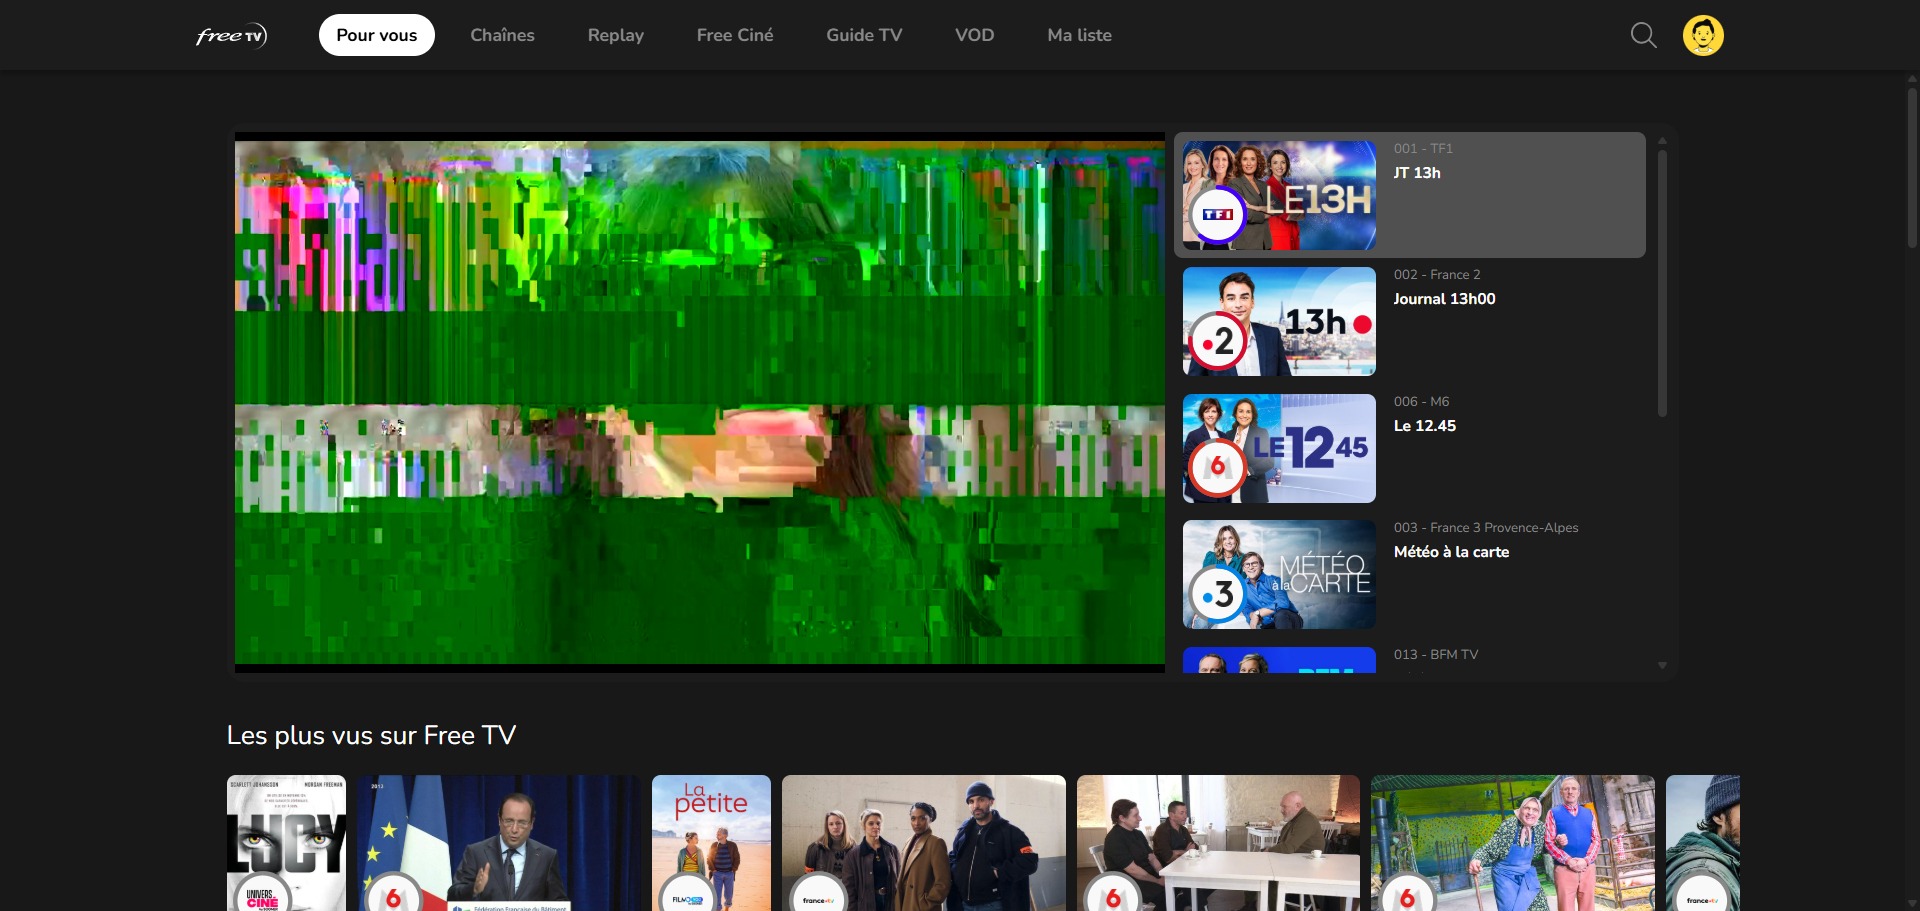The width and height of the screenshot is (1920, 911).
Task: Select the Pour vous tab
Action: 376,35
